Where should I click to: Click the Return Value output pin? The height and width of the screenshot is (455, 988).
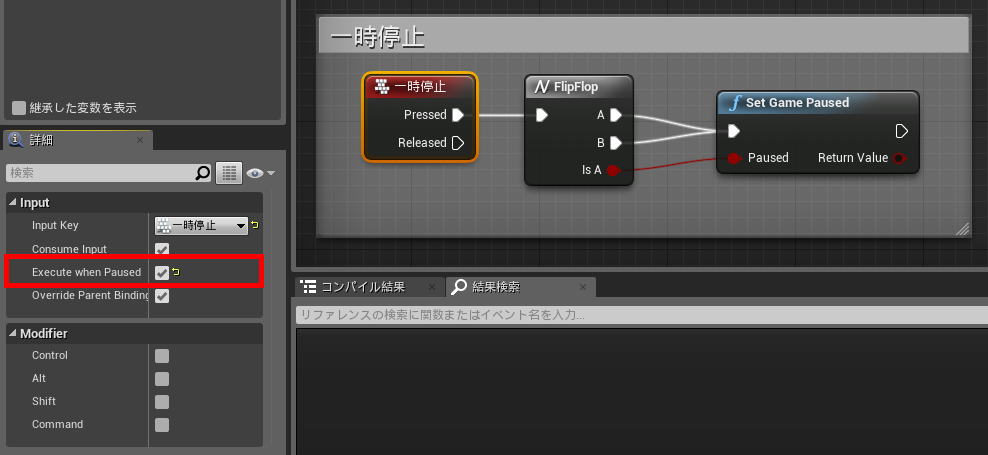tap(899, 158)
